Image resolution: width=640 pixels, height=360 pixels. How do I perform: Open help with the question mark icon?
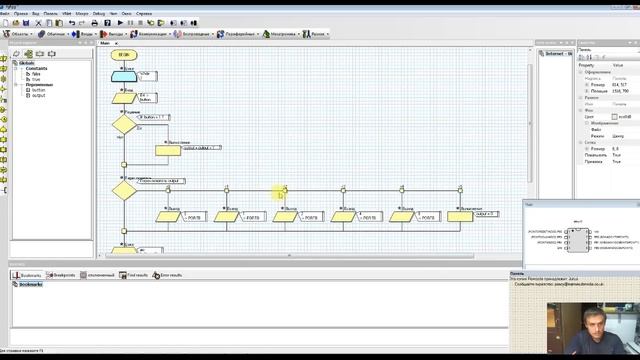point(107,23)
